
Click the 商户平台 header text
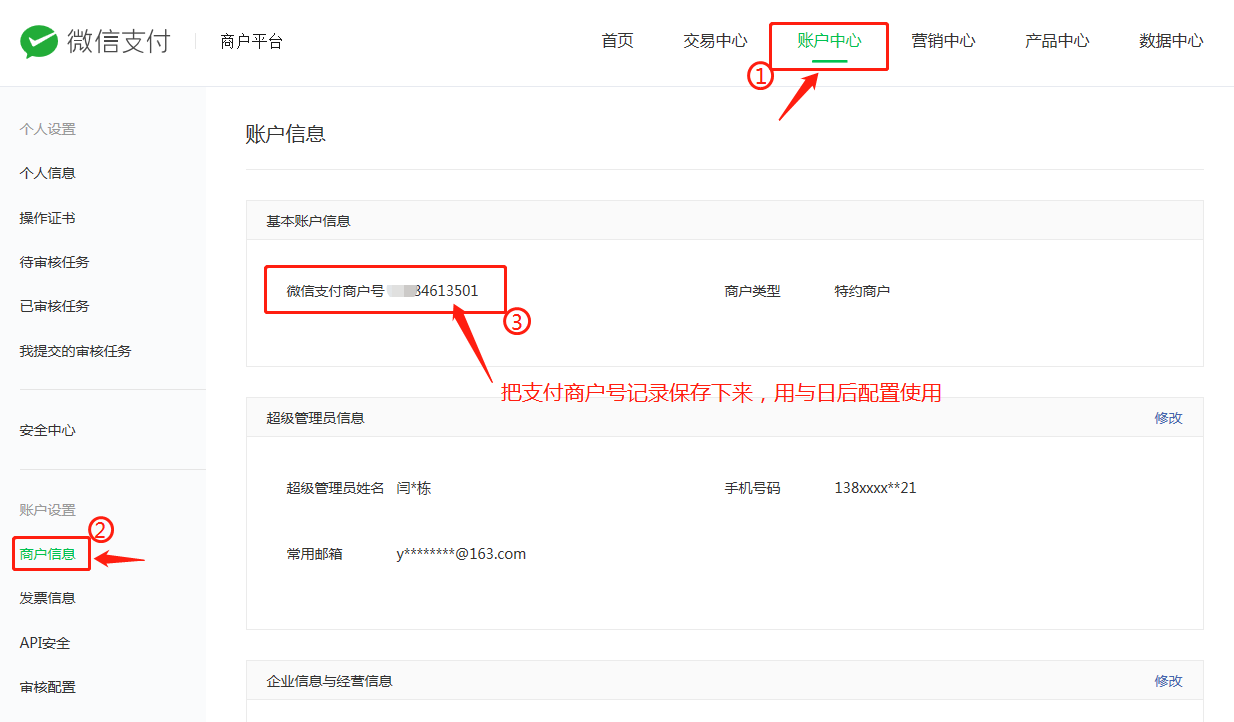(252, 41)
